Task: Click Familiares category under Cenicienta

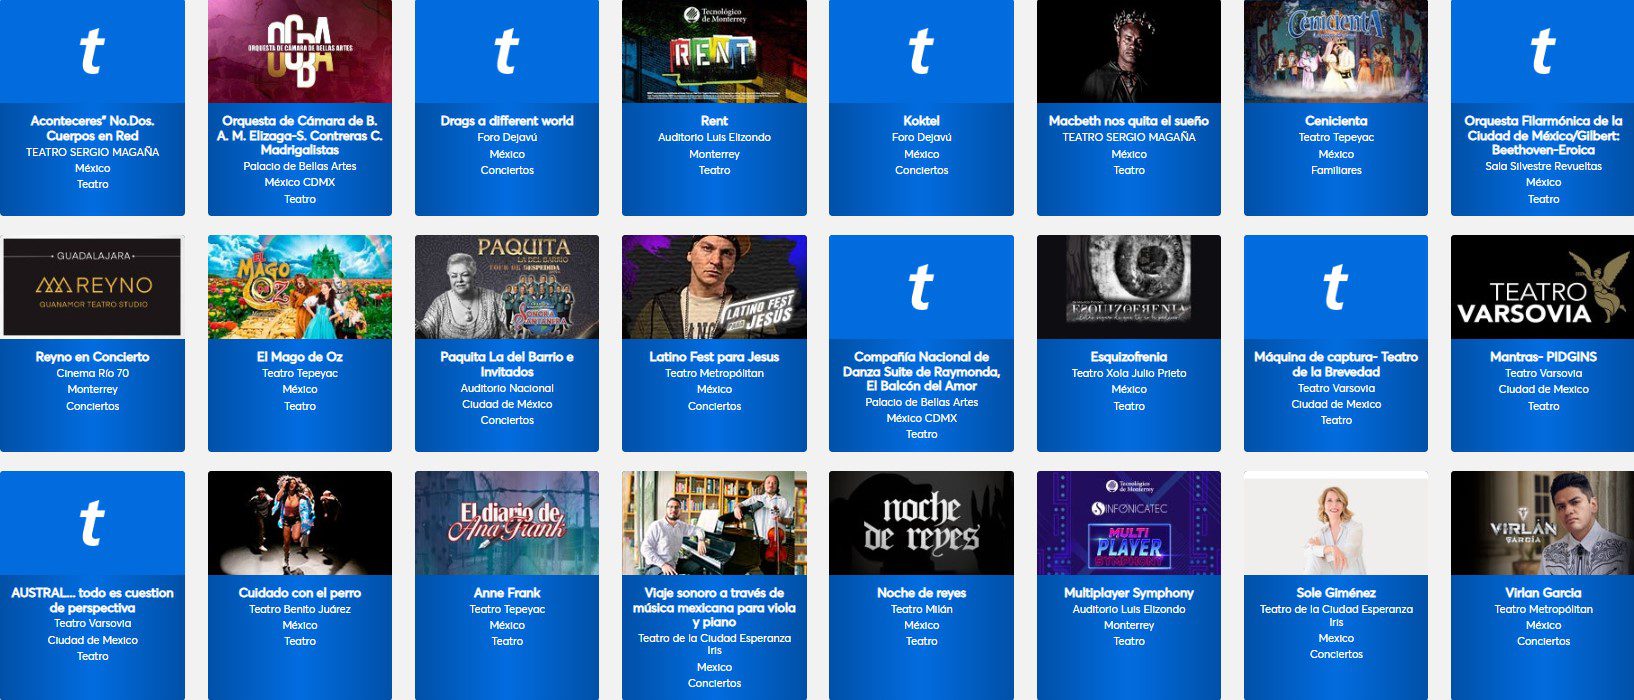Action: (x=1336, y=170)
